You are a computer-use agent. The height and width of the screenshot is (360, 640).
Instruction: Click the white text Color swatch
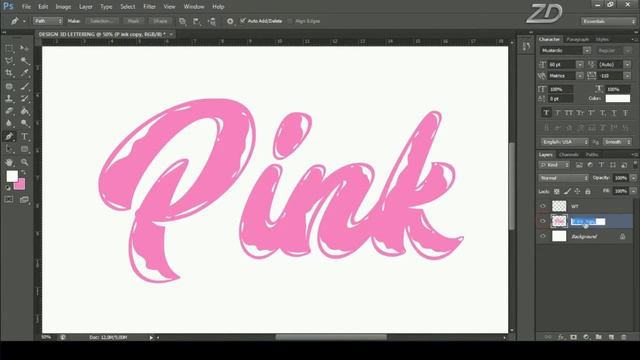pos(618,98)
